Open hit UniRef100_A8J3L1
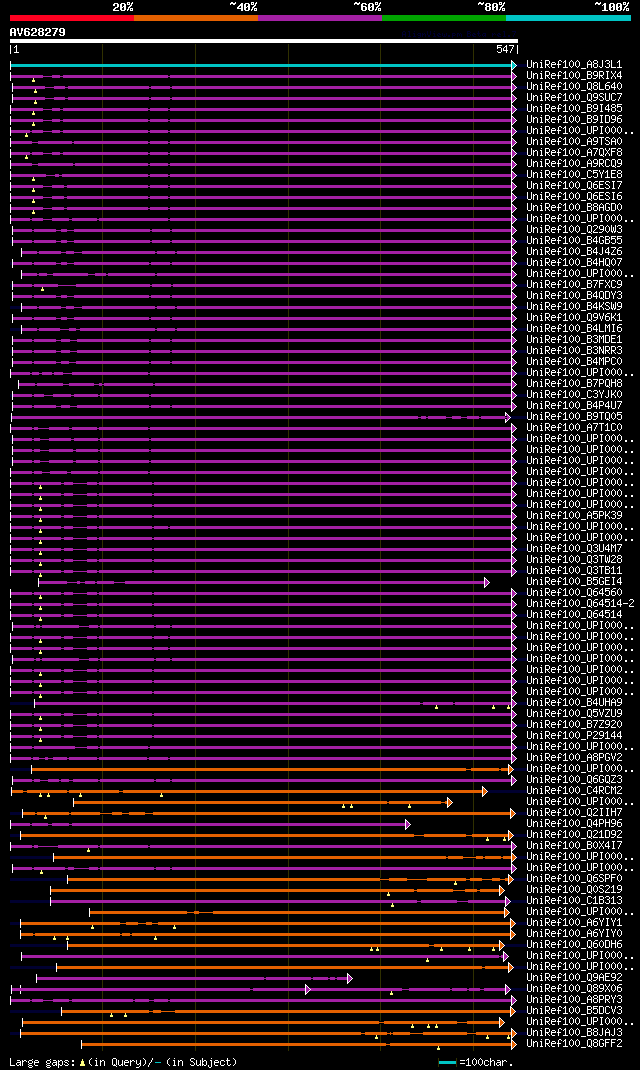 pyautogui.click(x=574, y=65)
